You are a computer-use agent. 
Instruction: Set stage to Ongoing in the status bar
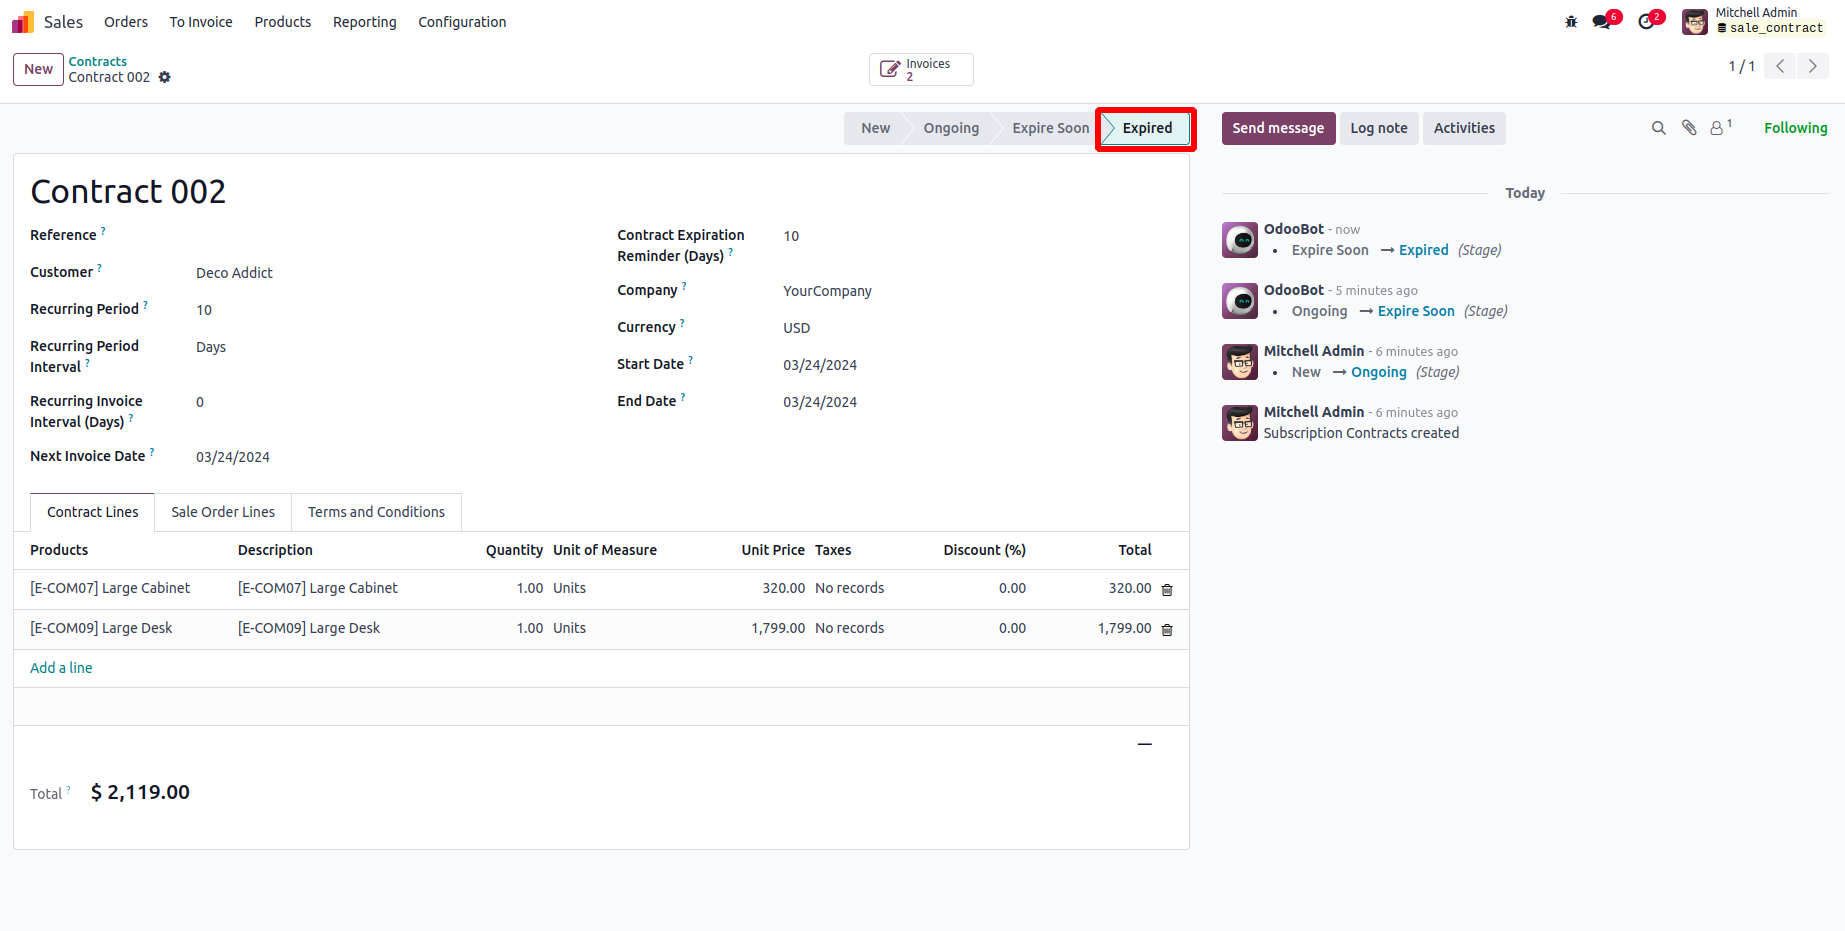[x=951, y=128]
